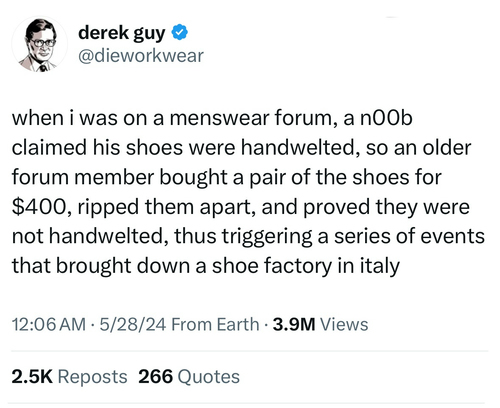Image resolution: width=500 pixels, height=408 pixels.
Task: Open the 266 quote count
Action: point(156,377)
